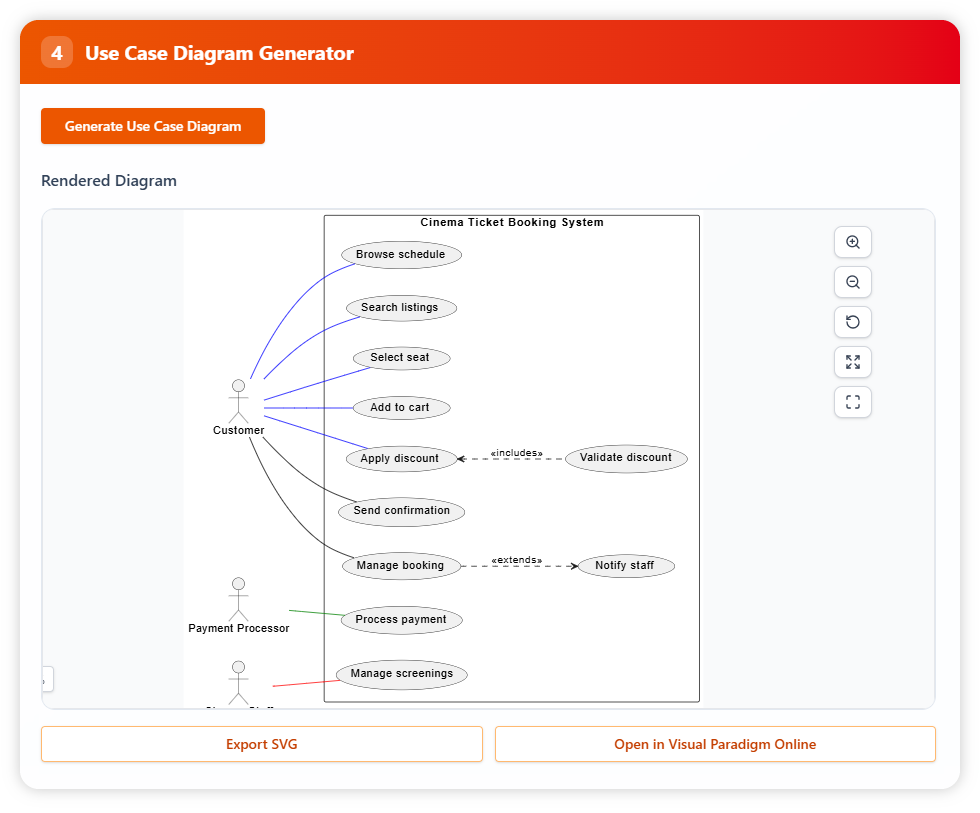Screen dimensions: 980x813
Task: Select the «extends» relationship label
Action: click(x=517, y=560)
